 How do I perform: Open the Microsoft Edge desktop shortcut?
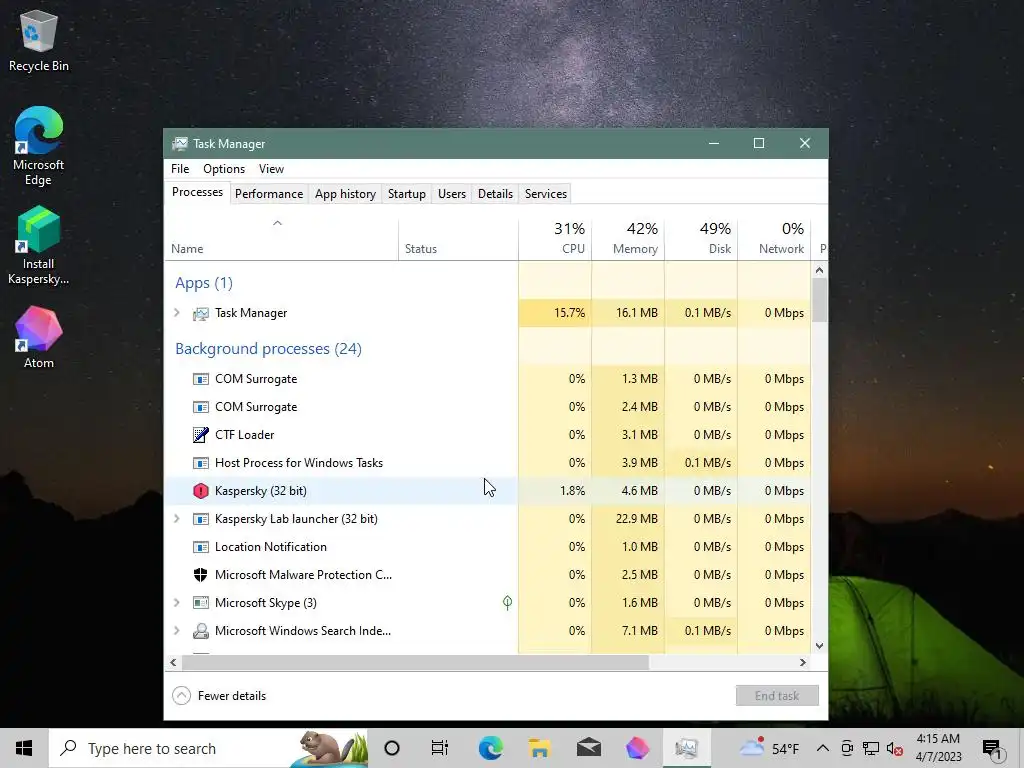pos(39,145)
